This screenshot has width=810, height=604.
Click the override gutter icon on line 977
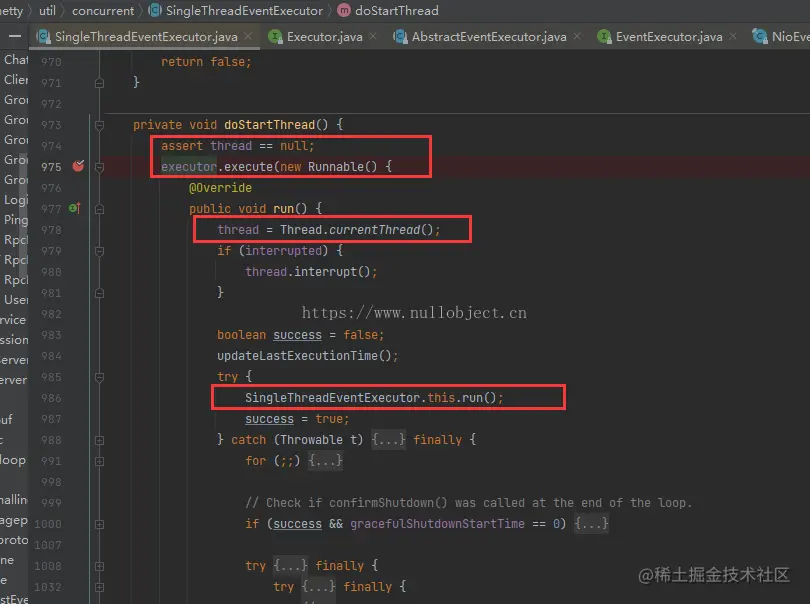tap(75, 208)
